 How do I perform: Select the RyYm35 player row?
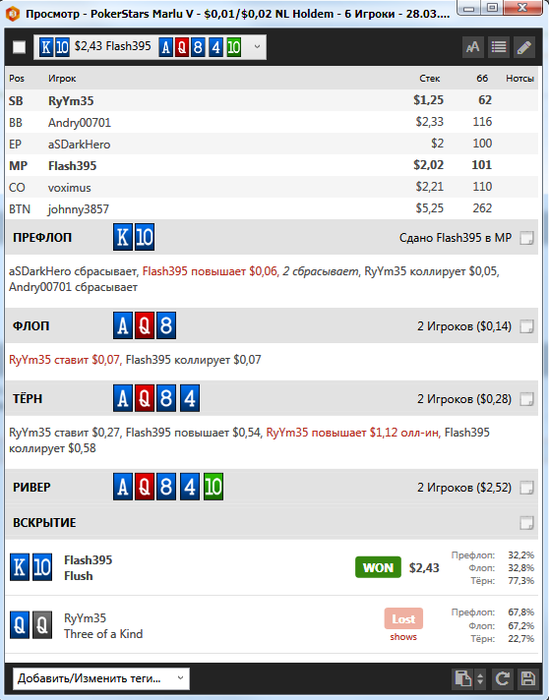(271, 100)
